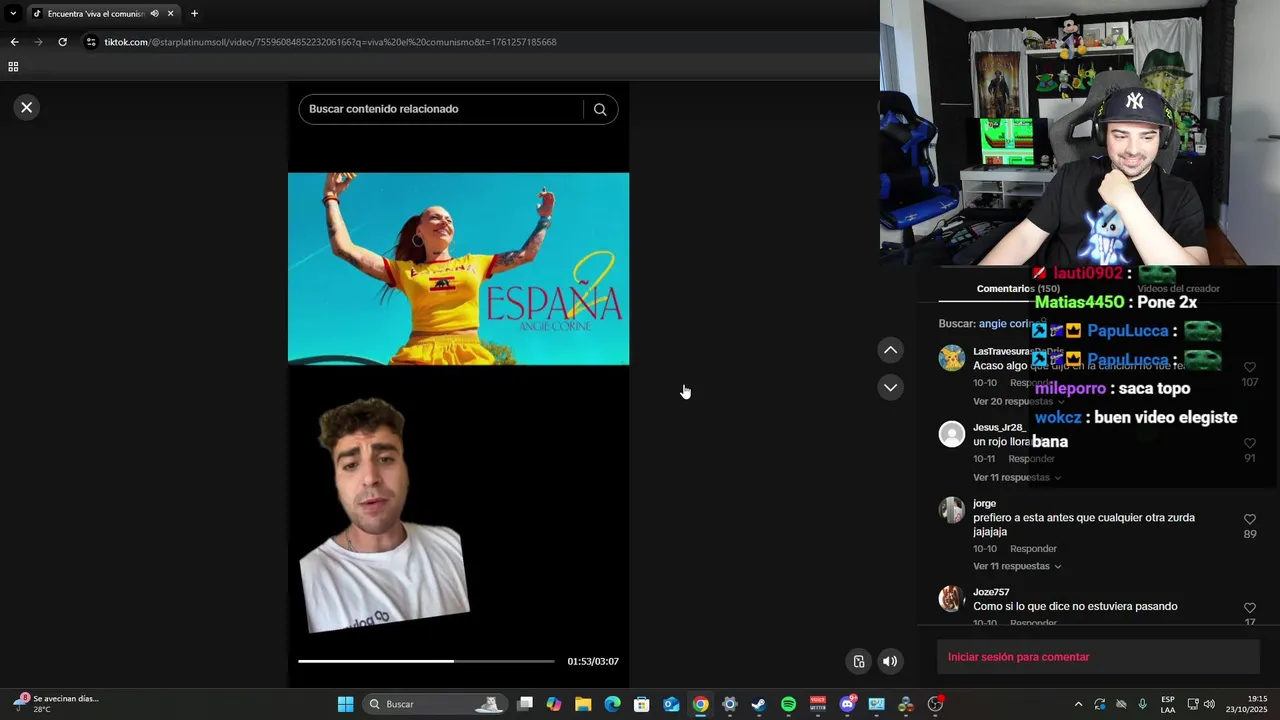1280x720 pixels.
Task: Switch to the Videos del creador tab
Action: point(1178,289)
